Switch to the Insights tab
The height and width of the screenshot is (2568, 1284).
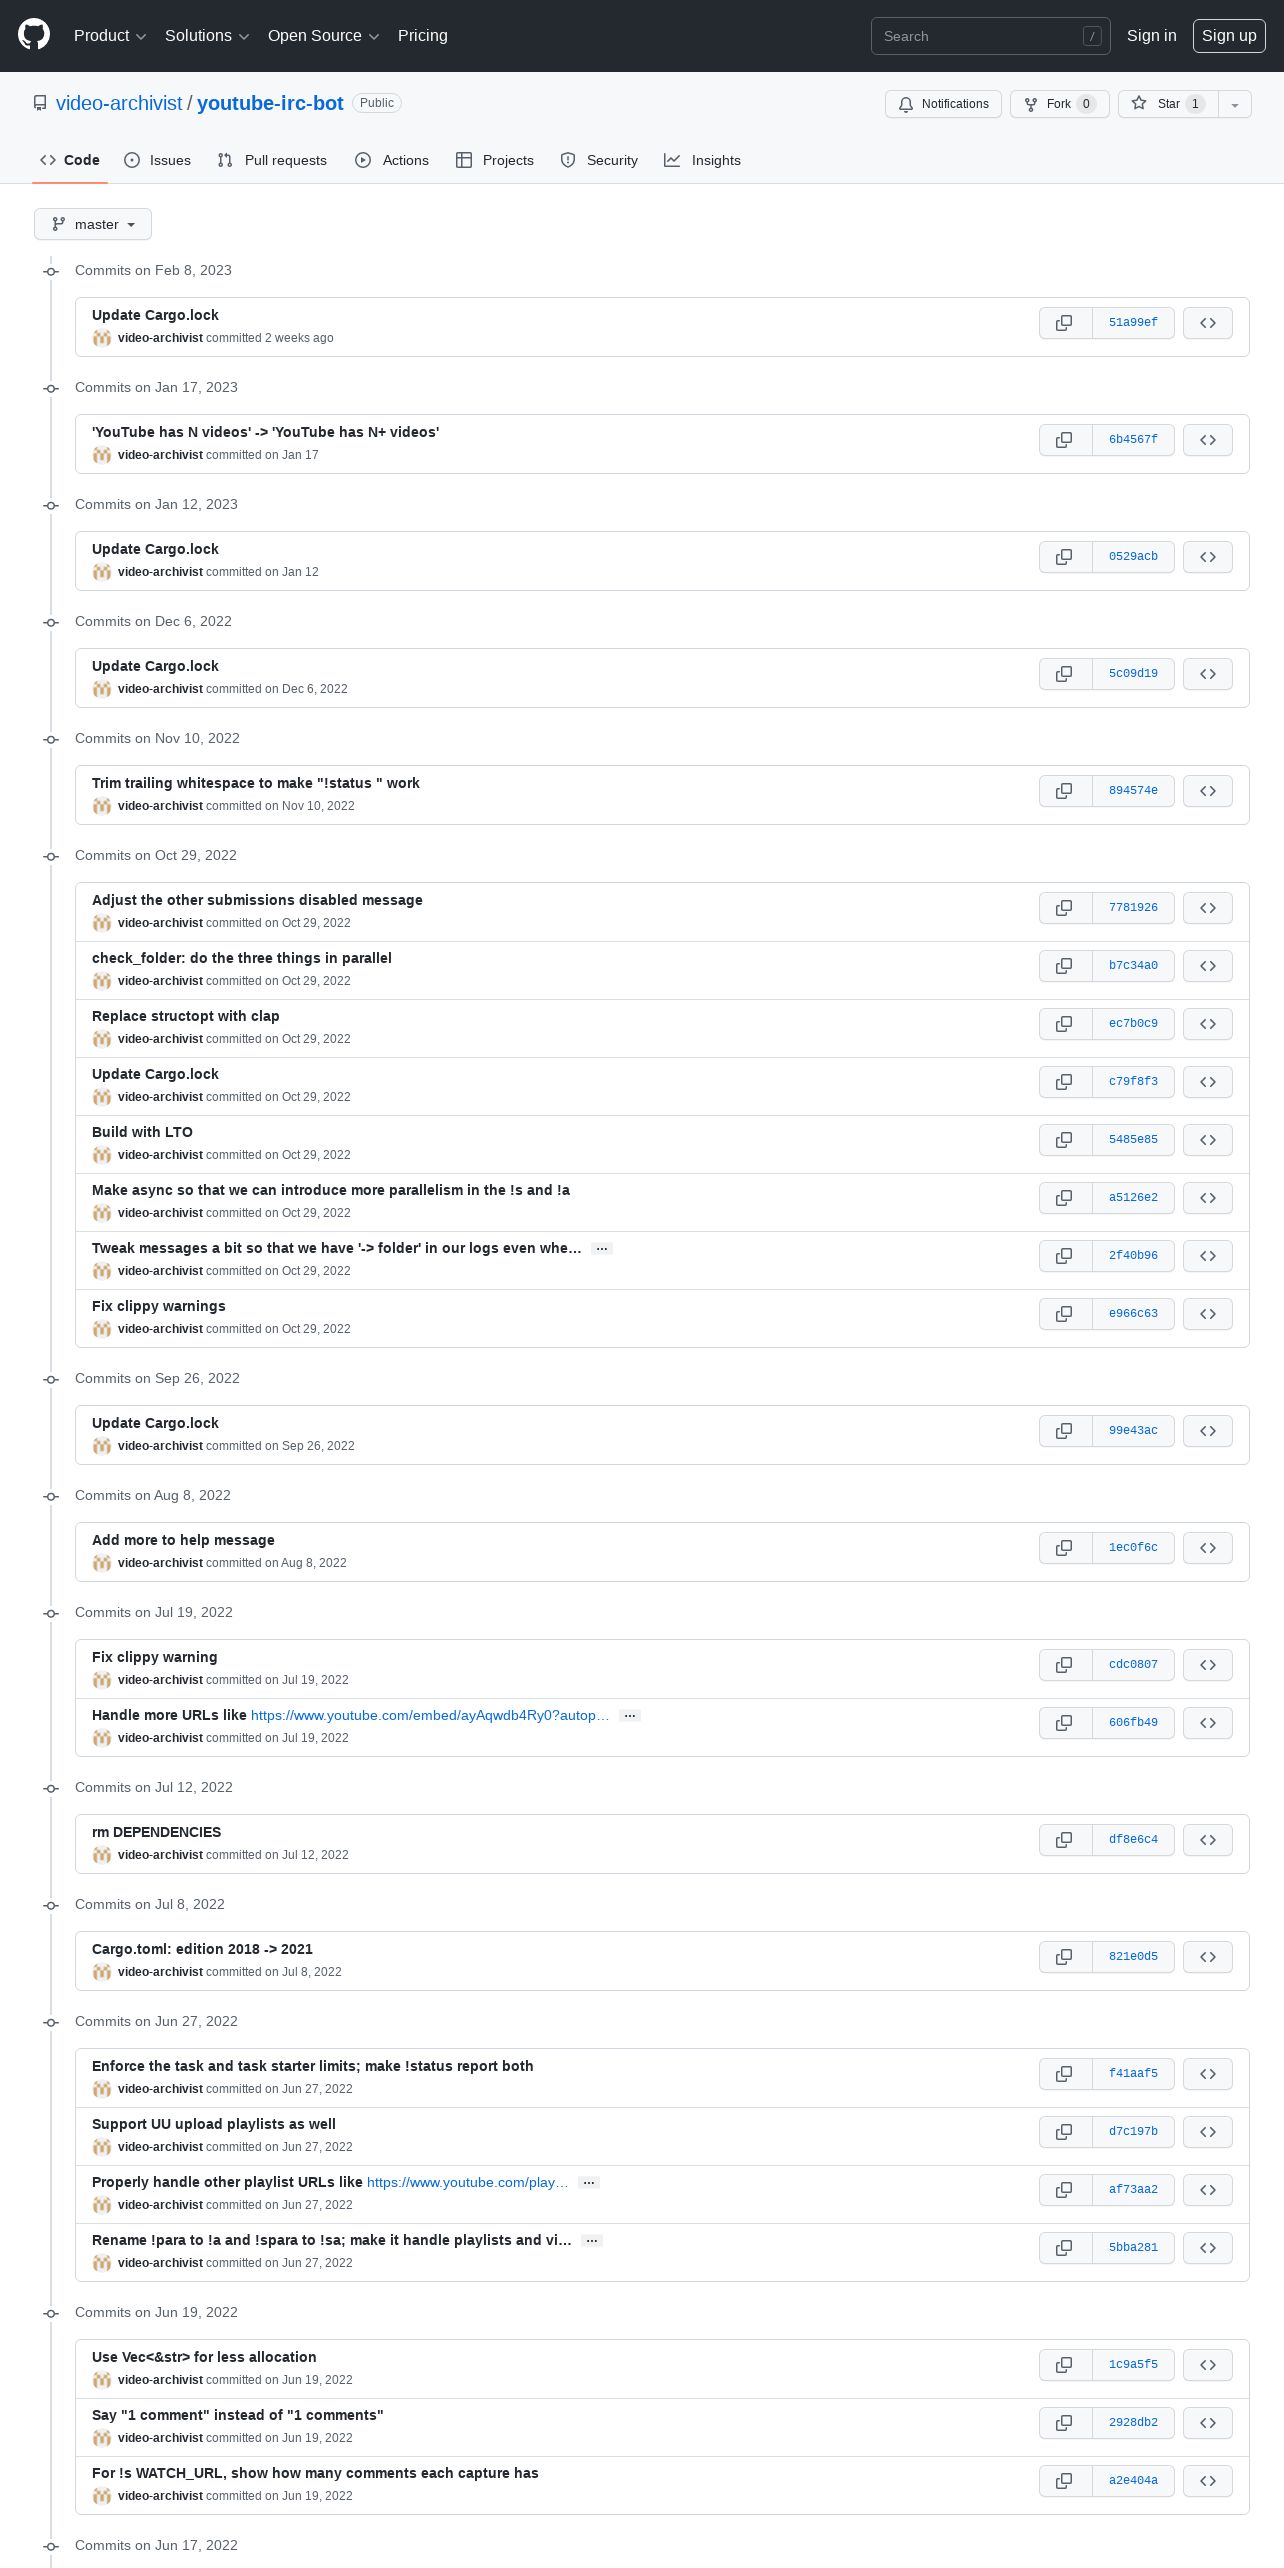pyautogui.click(x=703, y=160)
